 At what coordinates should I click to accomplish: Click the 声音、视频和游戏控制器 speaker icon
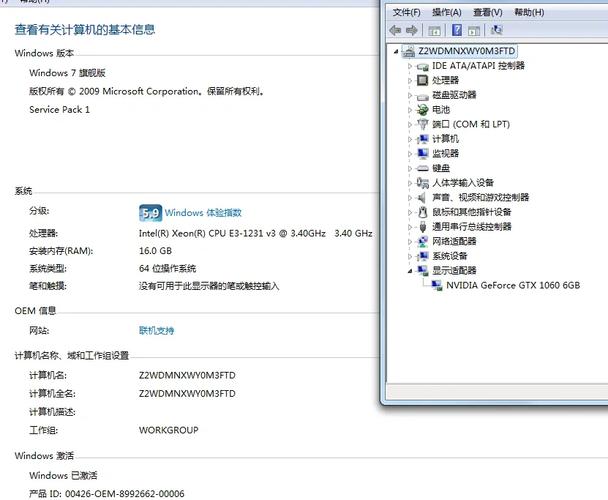pos(422,197)
